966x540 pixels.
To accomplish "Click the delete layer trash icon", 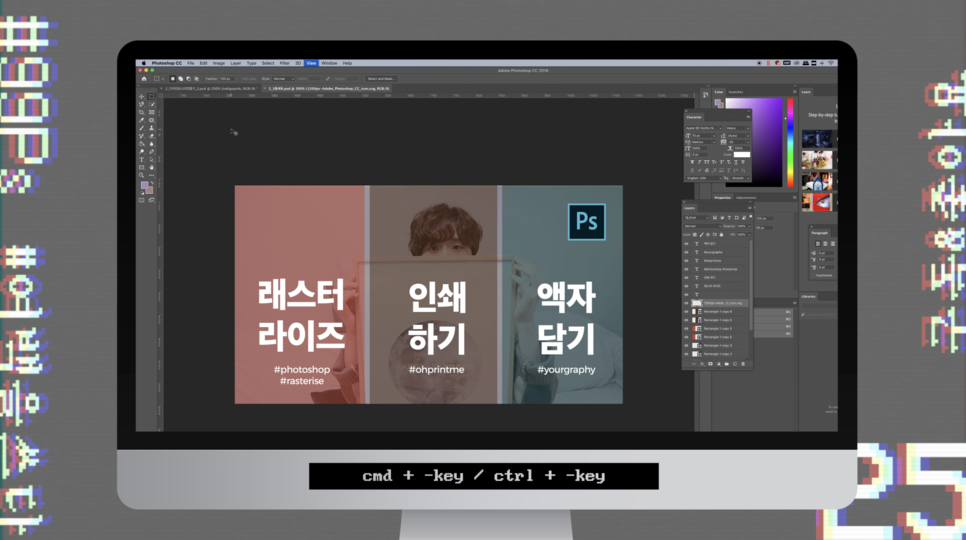I will [x=743, y=364].
